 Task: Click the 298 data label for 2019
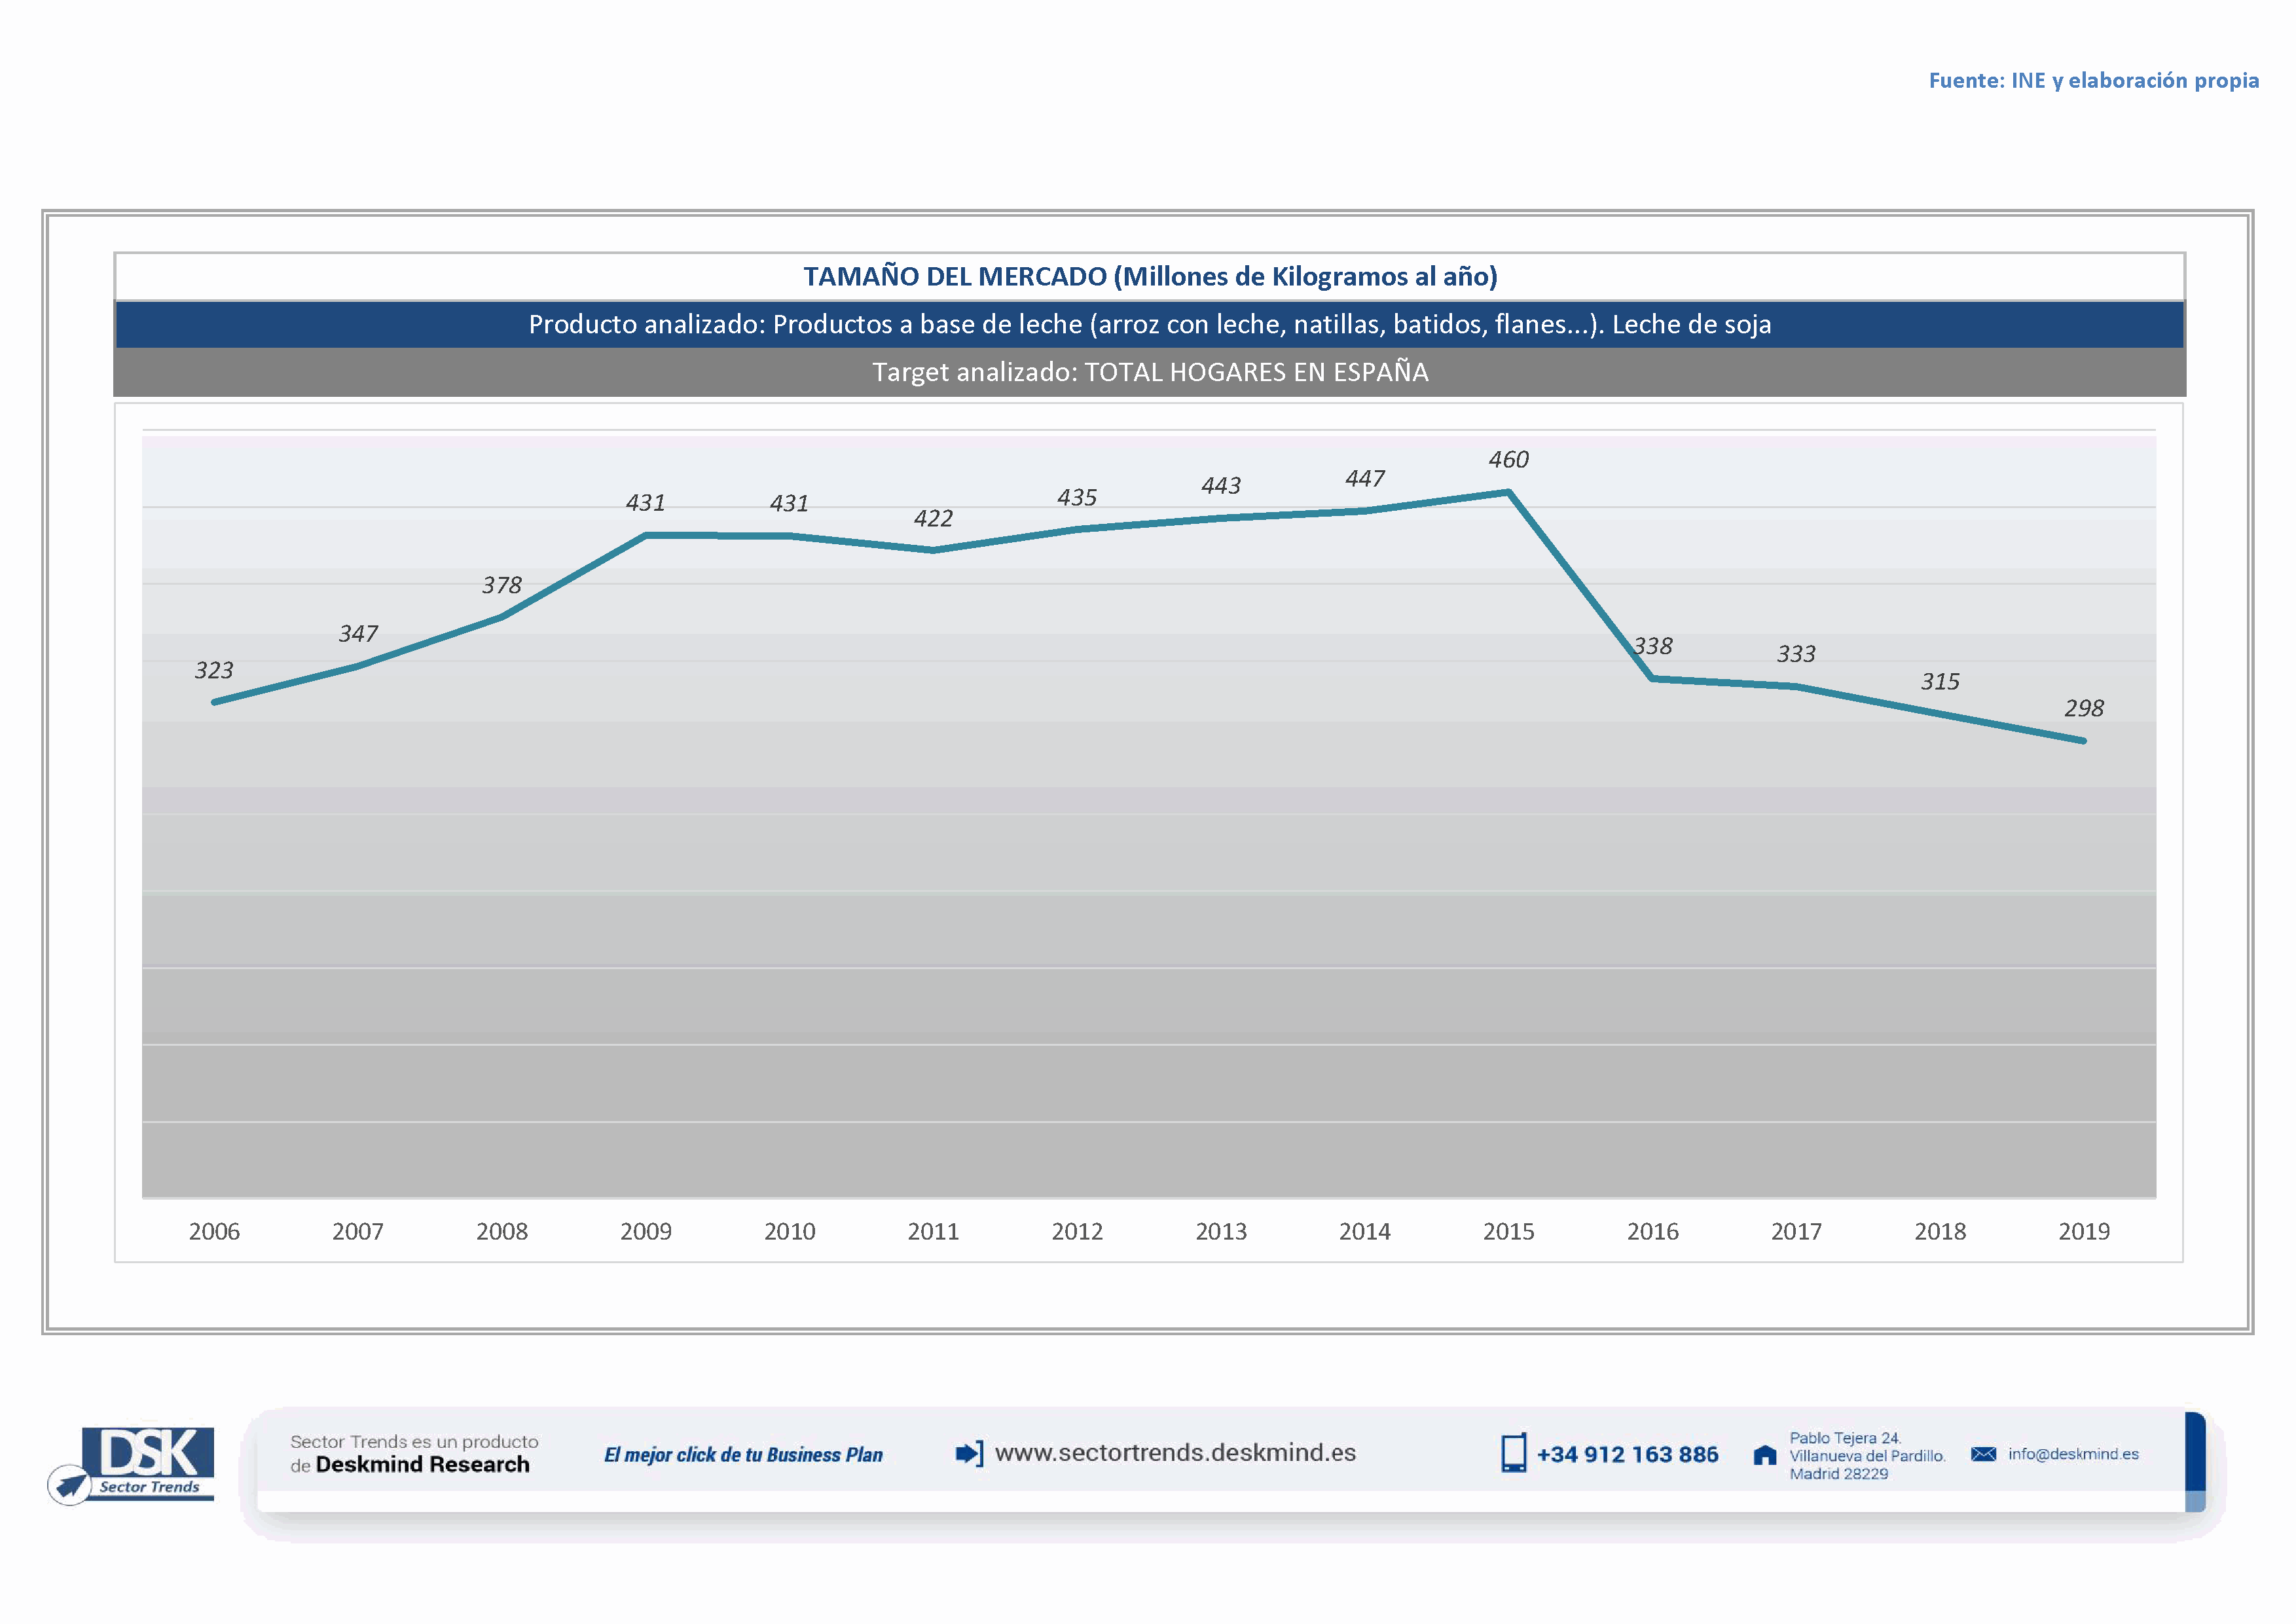tap(2084, 709)
